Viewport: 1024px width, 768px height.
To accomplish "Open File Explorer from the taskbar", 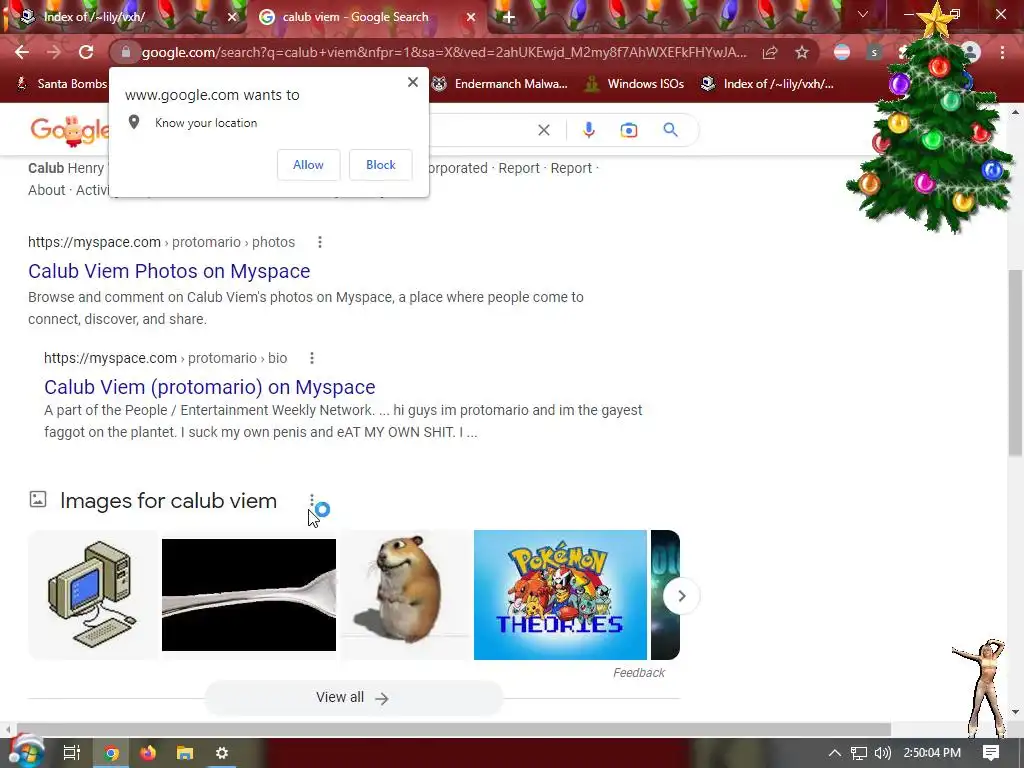I will point(185,753).
